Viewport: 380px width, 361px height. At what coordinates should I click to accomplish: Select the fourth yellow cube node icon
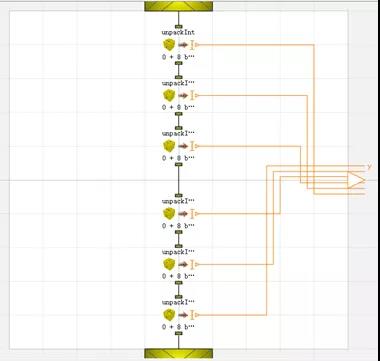pos(169,214)
